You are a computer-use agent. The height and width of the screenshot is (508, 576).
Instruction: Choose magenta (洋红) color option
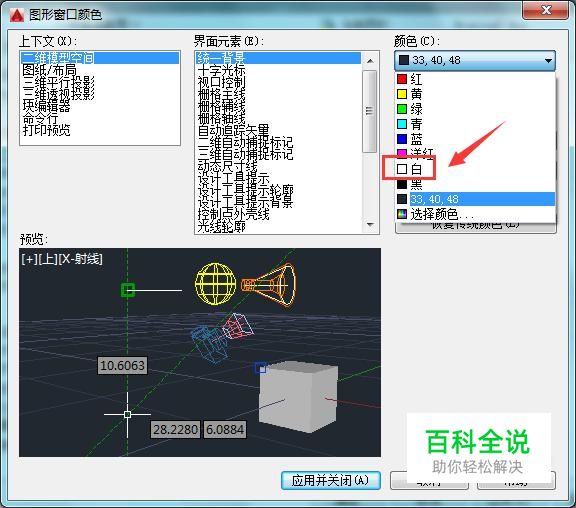tap(475, 153)
